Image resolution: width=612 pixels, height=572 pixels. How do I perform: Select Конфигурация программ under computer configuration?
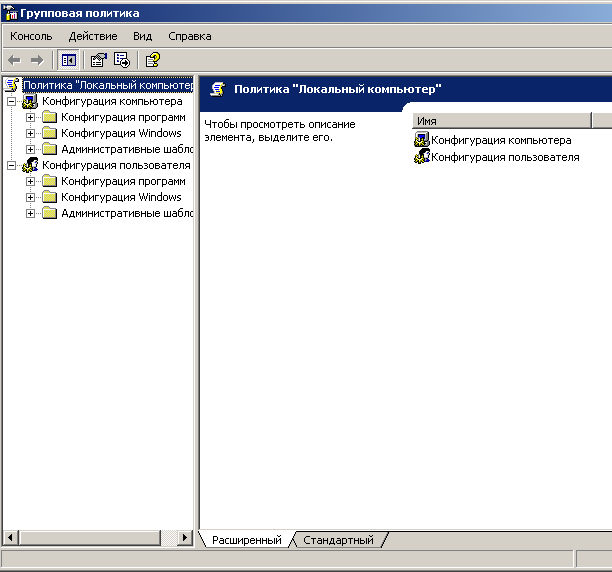click(123, 117)
